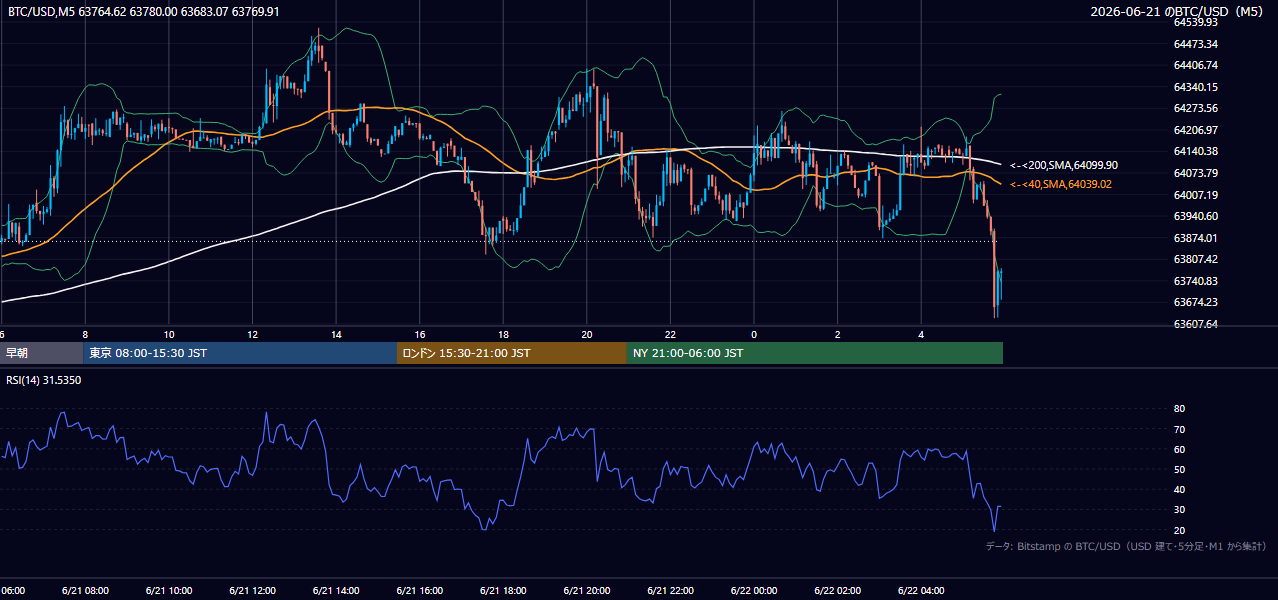Click bottom date label 6/21 10:00
1278x600 pixels.
[171, 591]
